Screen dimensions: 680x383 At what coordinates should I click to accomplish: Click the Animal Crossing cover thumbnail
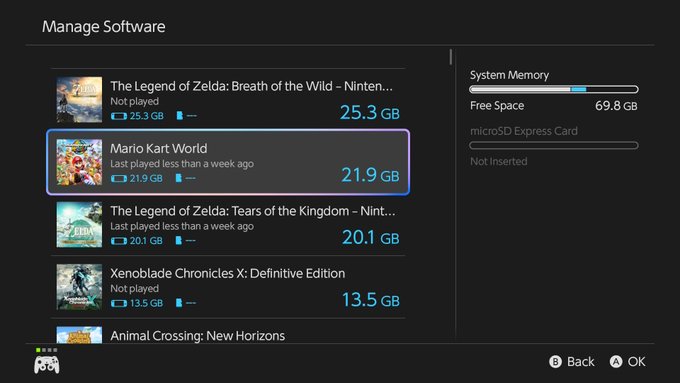point(79,335)
